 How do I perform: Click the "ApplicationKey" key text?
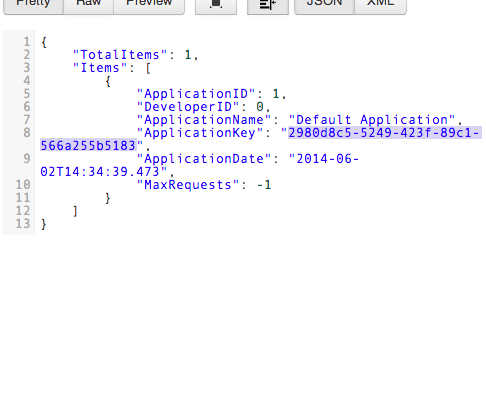coord(200,133)
